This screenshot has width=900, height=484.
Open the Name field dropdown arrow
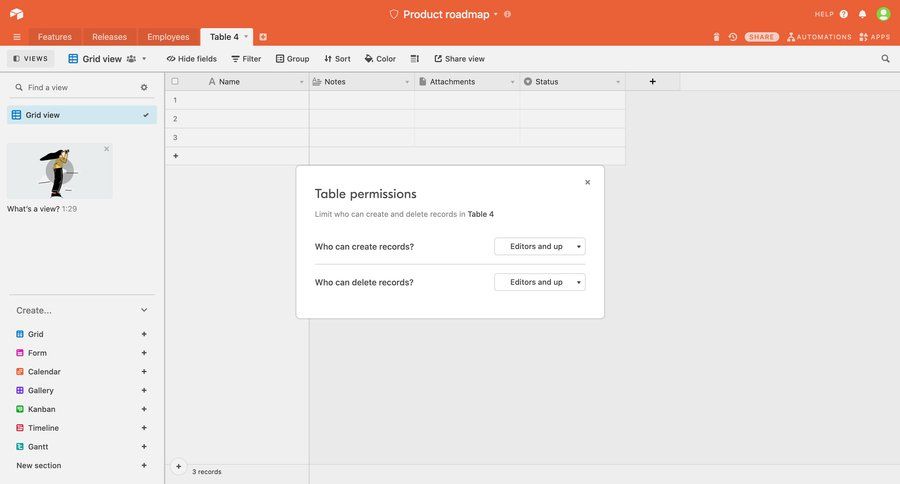301,82
